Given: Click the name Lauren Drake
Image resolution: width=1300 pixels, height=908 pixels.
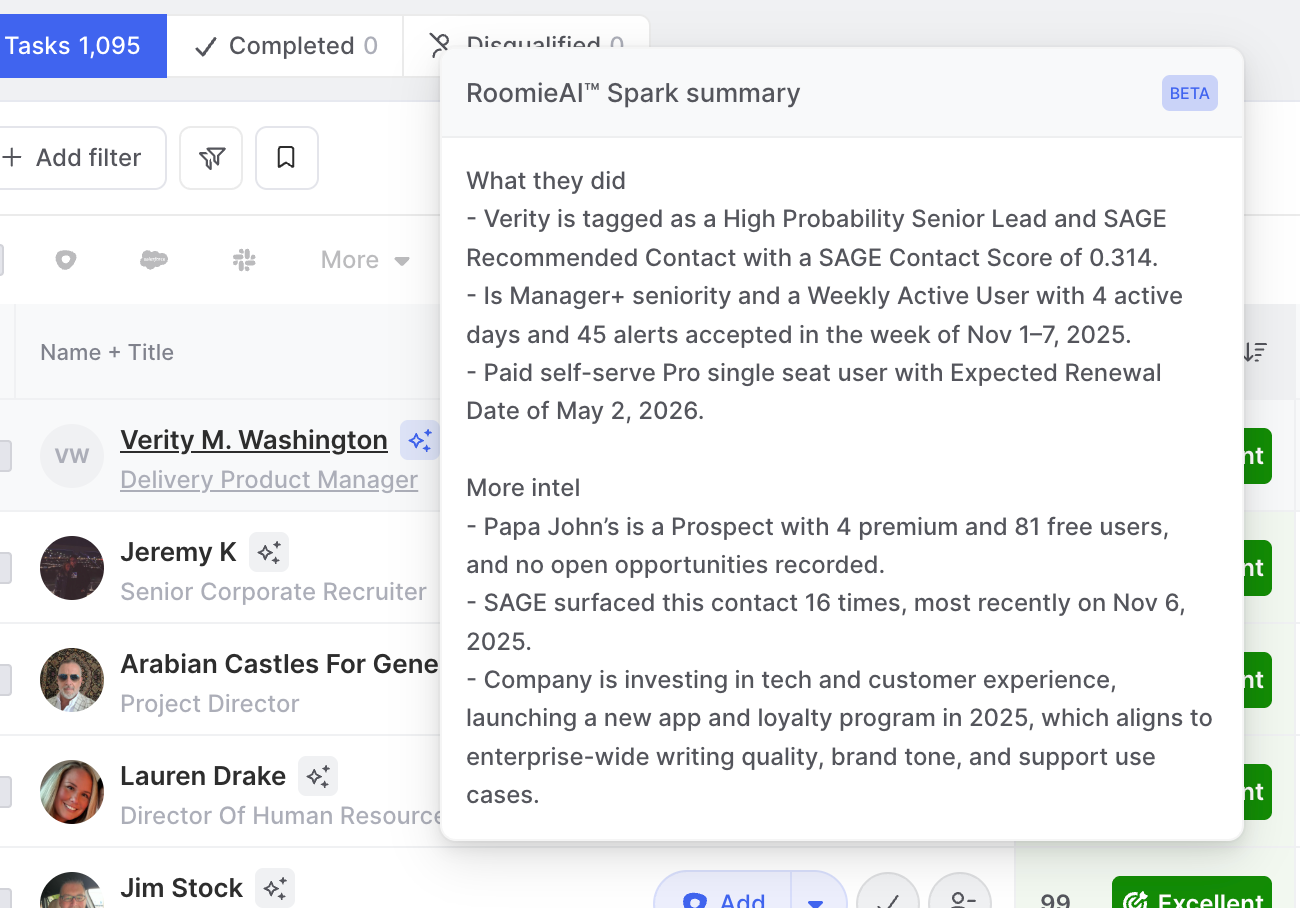Looking at the screenshot, I should click(x=203, y=776).
